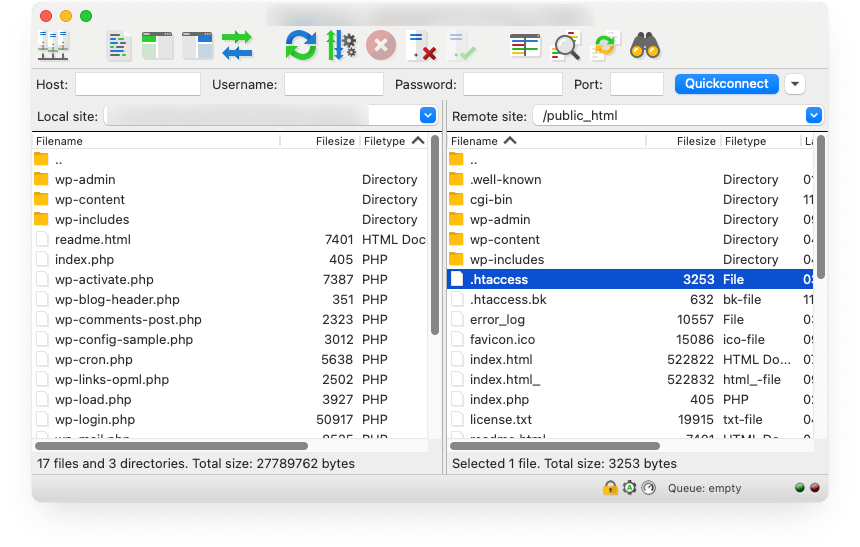The width and height of the screenshot is (860, 547).
Task: Disconnect from the current server
Action: coord(421,45)
